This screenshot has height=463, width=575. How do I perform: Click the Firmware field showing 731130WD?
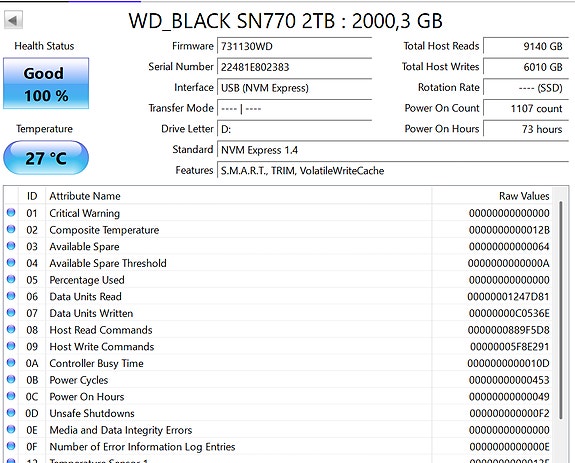[x=294, y=47]
